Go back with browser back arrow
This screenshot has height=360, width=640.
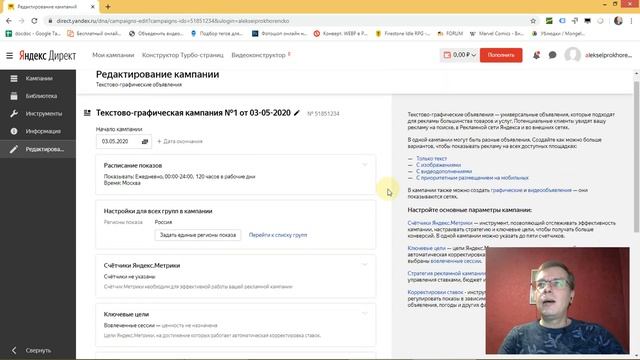coord(9,21)
